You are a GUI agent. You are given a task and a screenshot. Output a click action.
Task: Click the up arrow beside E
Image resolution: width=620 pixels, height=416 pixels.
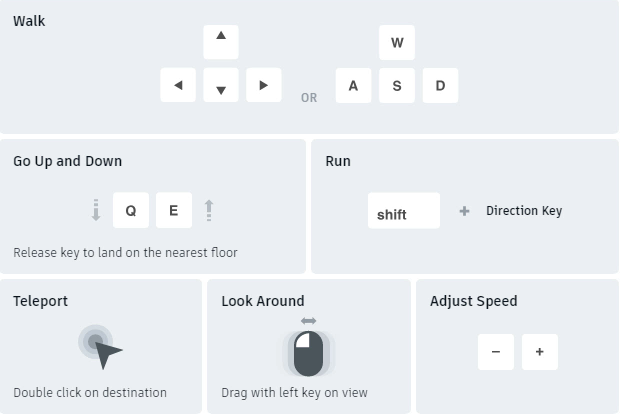[209, 210]
